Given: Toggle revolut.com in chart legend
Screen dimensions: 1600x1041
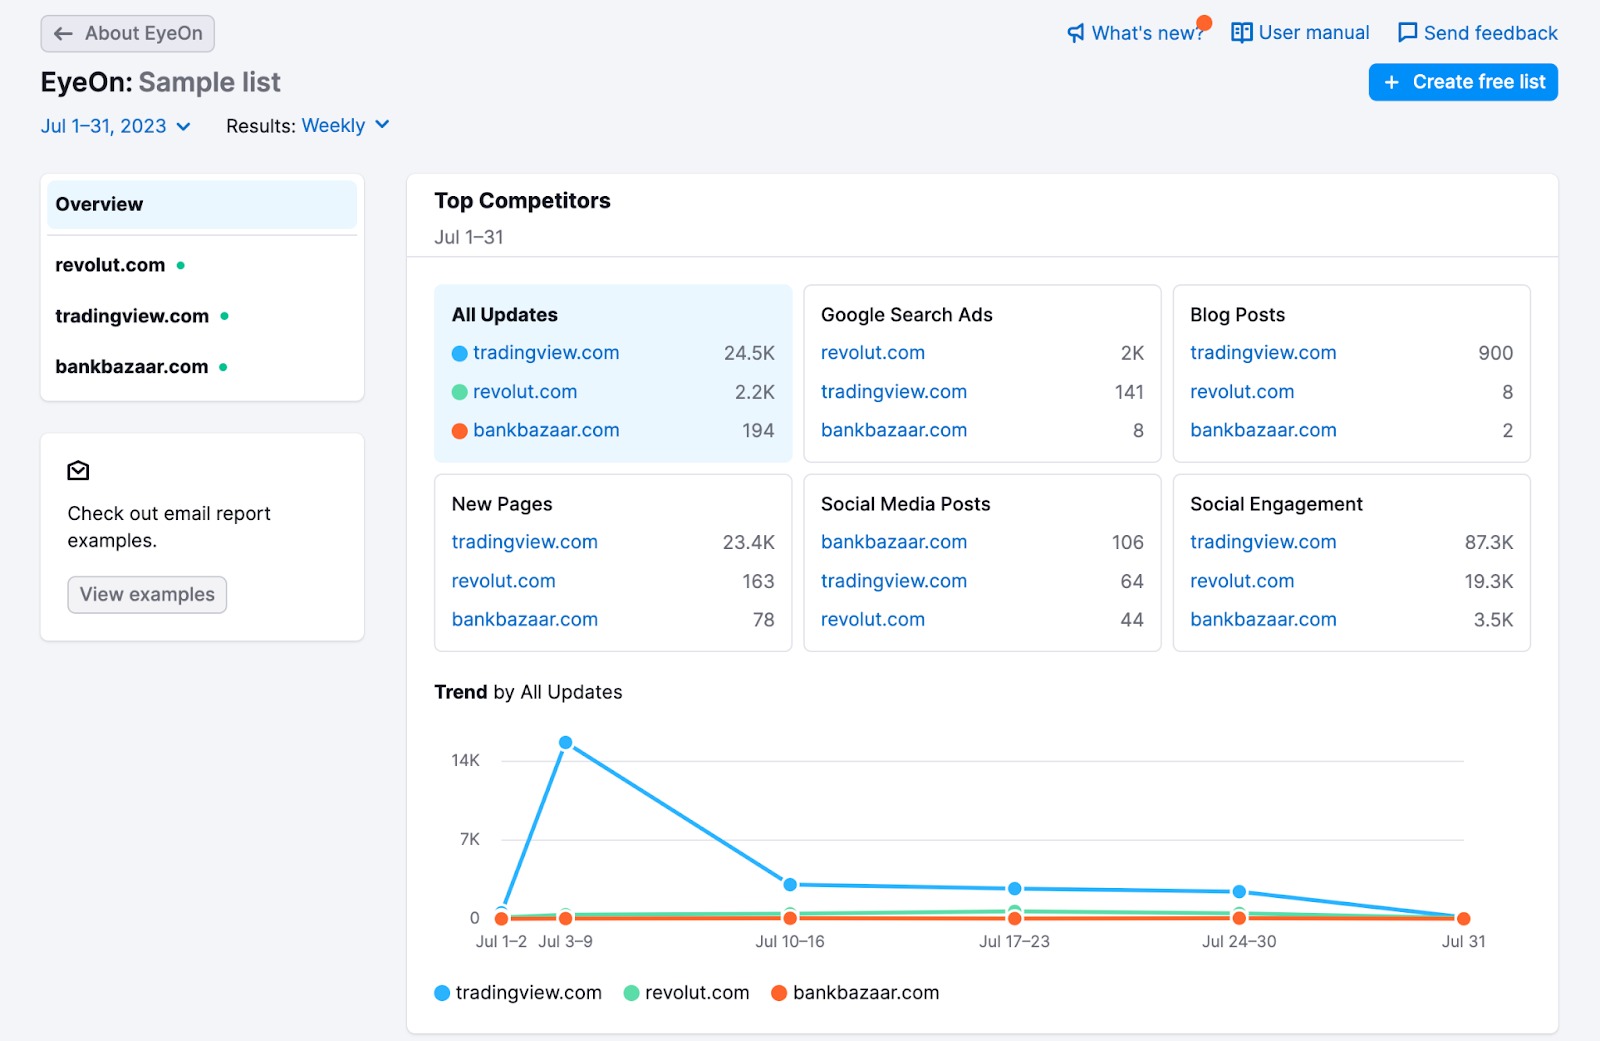Looking at the screenshot, I should 686,993.
